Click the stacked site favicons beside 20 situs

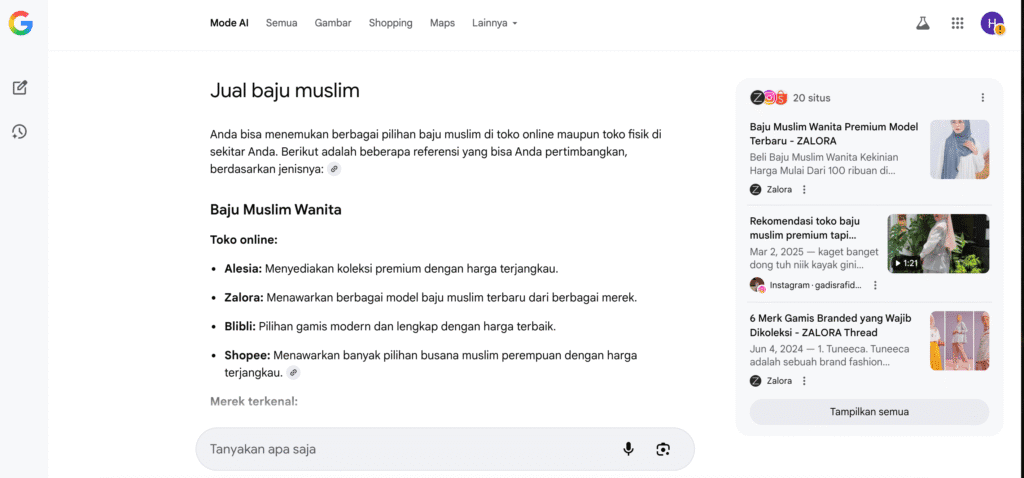[x=769, y=98]
